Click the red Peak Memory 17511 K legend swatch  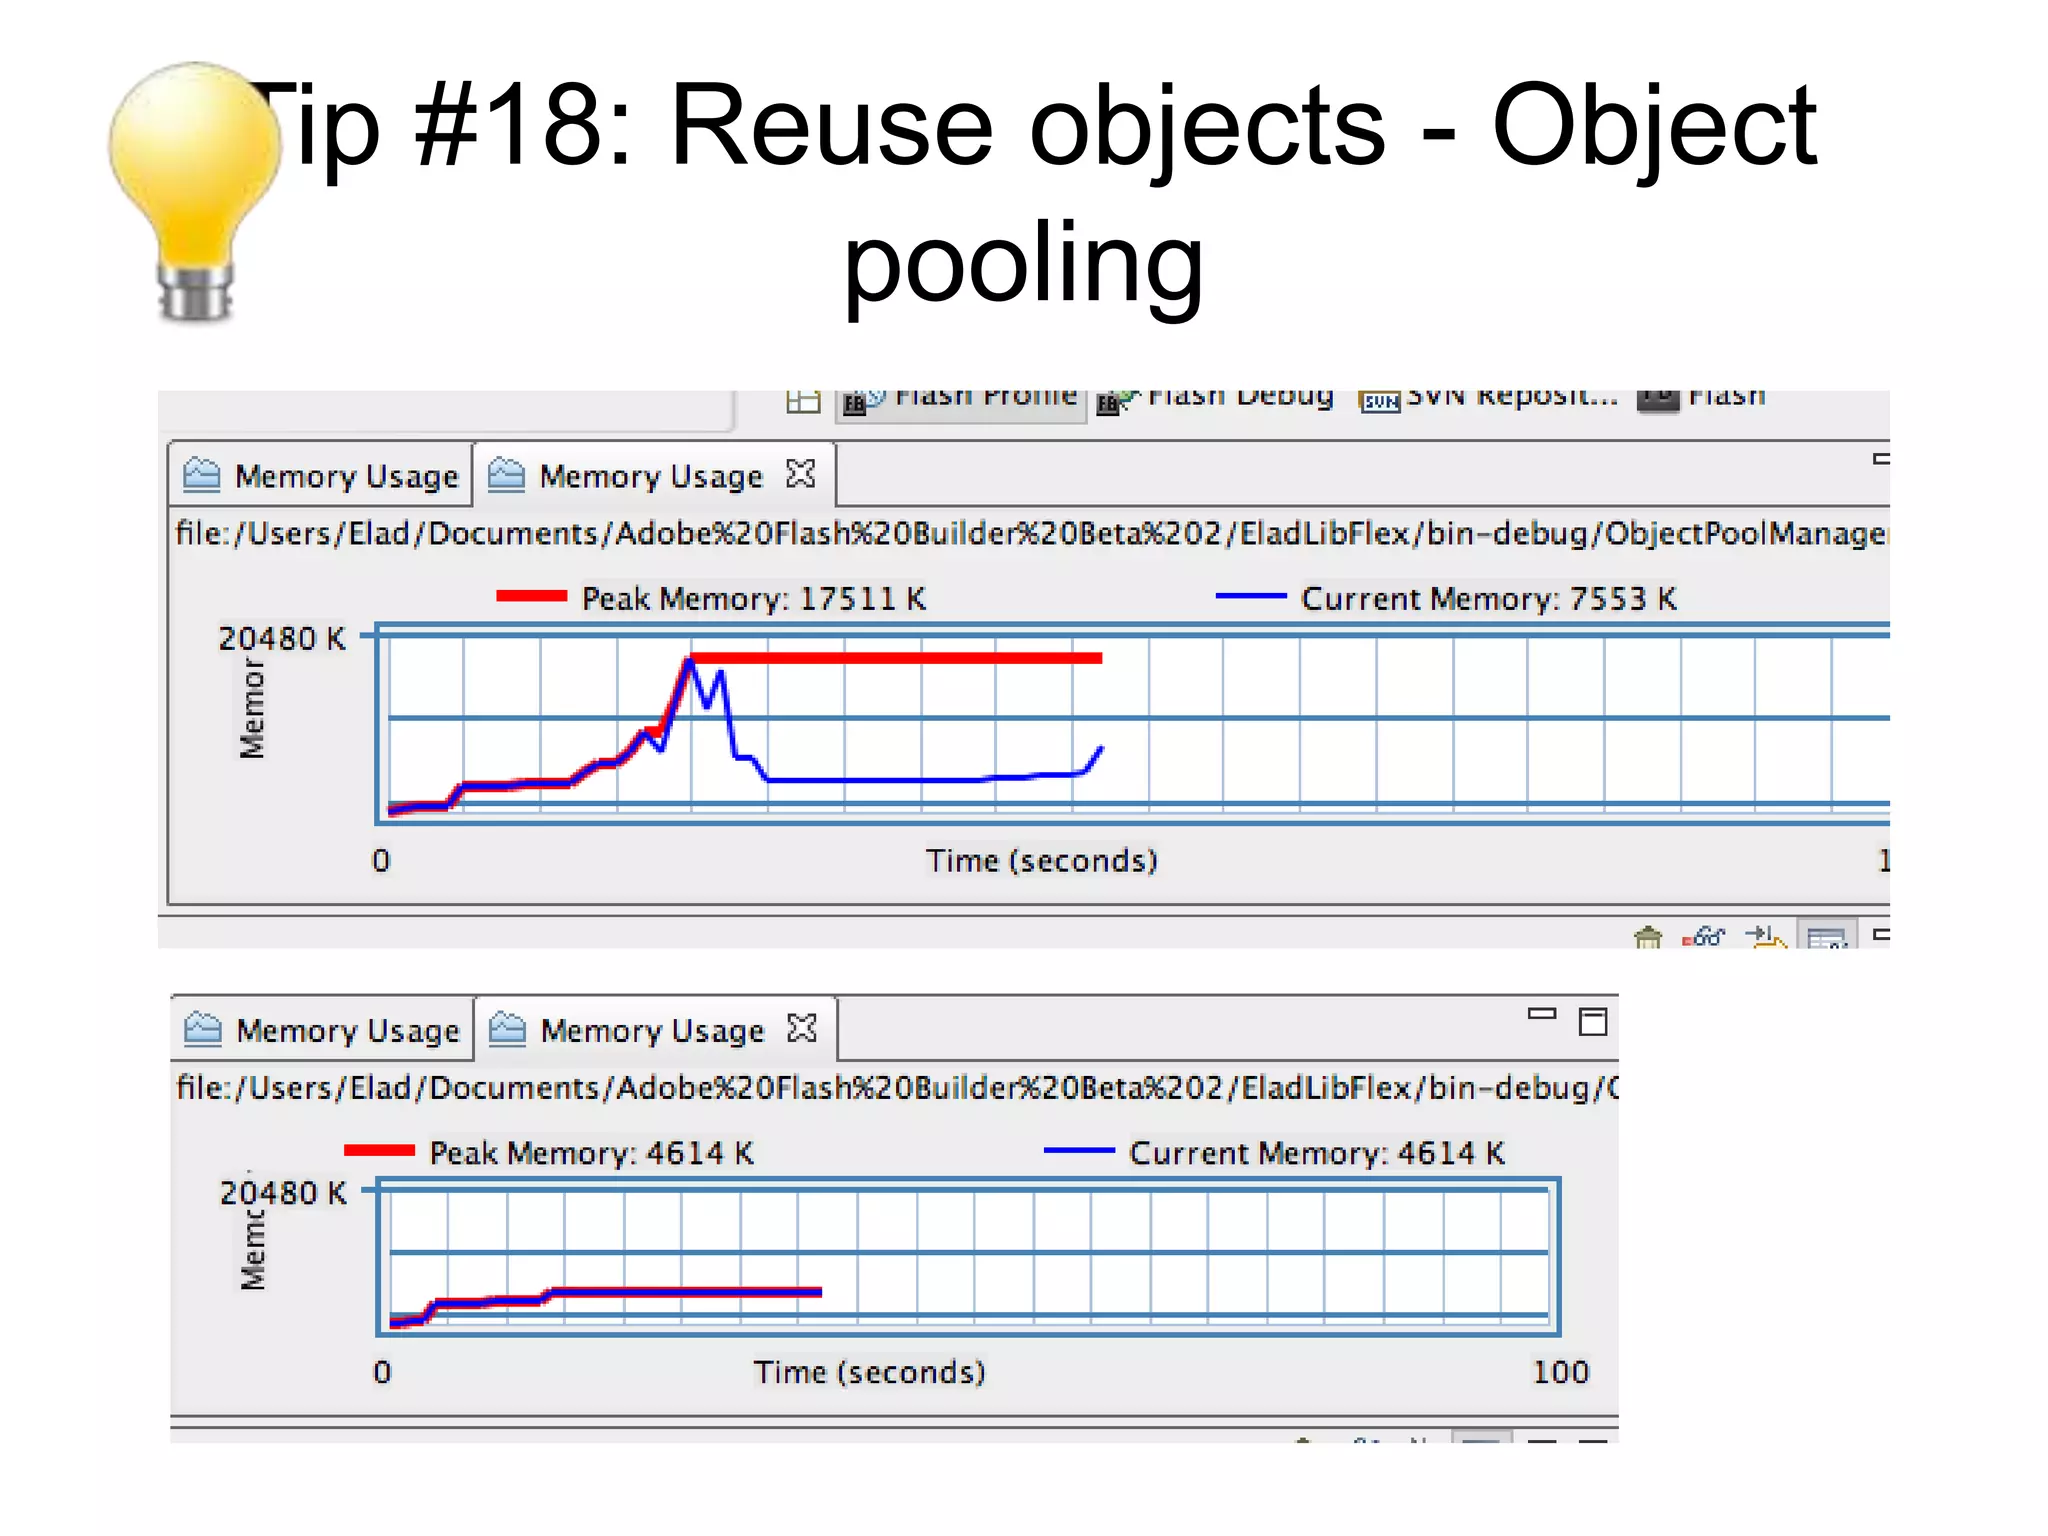pyautogui.click(x=532, y=596)
